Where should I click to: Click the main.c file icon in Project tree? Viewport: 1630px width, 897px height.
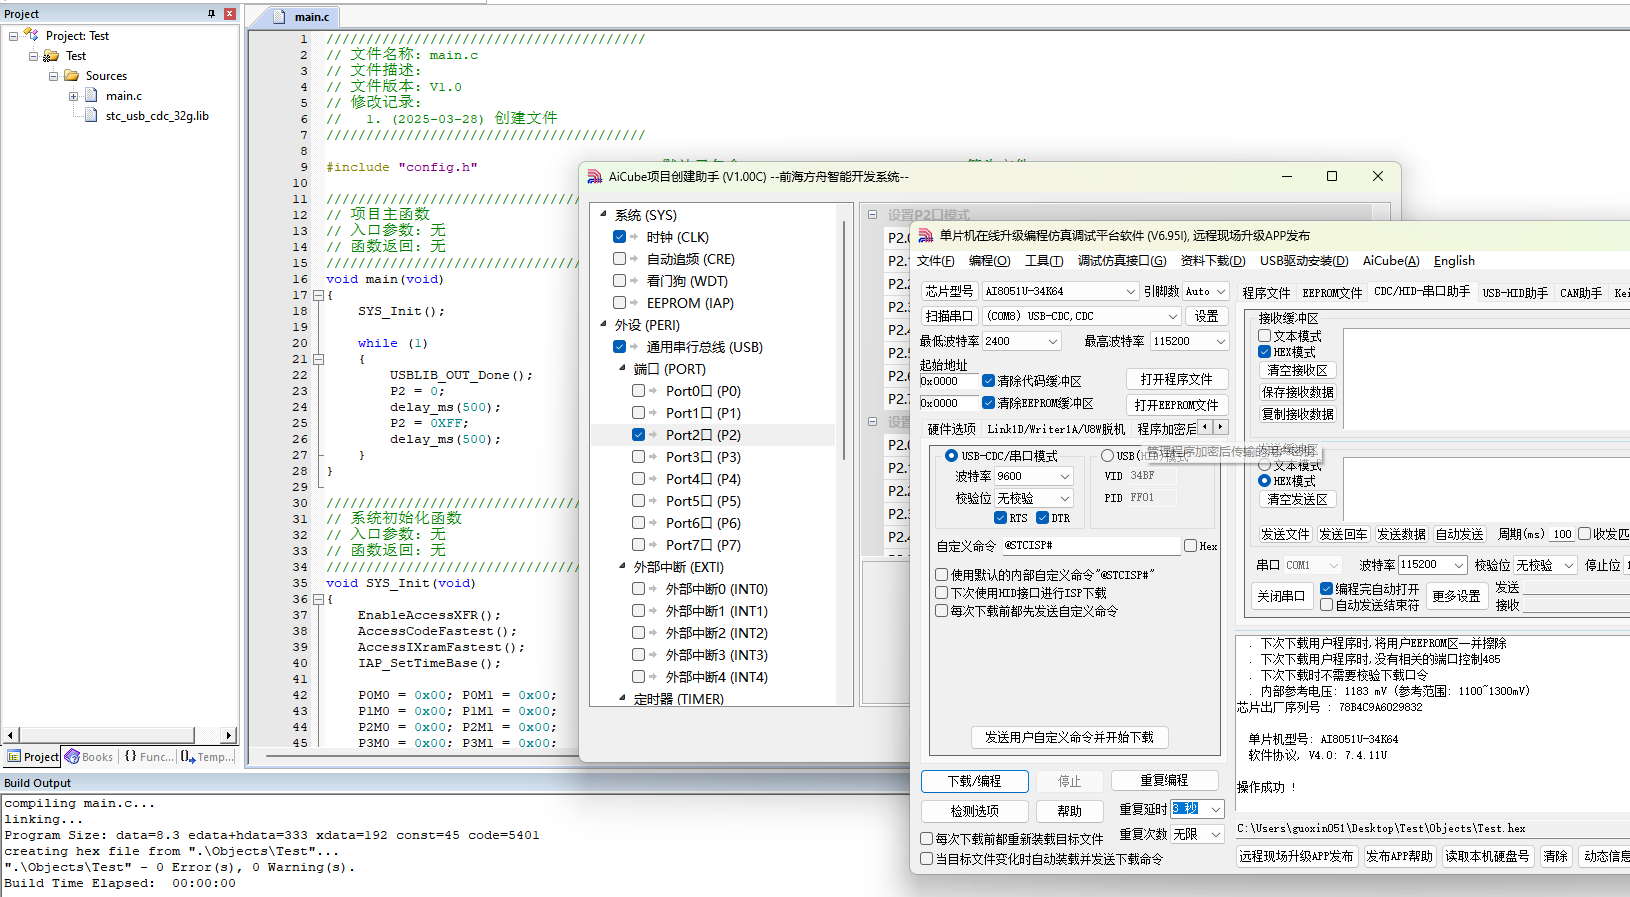[x=91, y=96]
